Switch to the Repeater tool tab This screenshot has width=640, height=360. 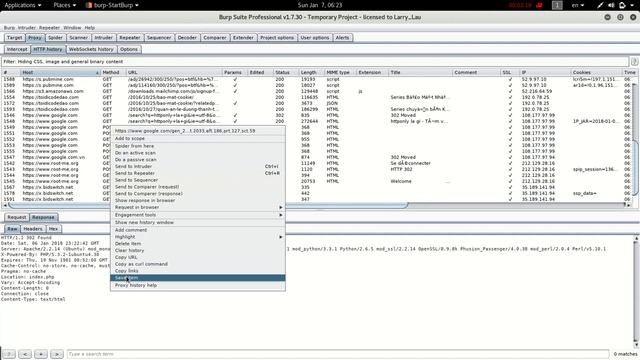point(130,38)
